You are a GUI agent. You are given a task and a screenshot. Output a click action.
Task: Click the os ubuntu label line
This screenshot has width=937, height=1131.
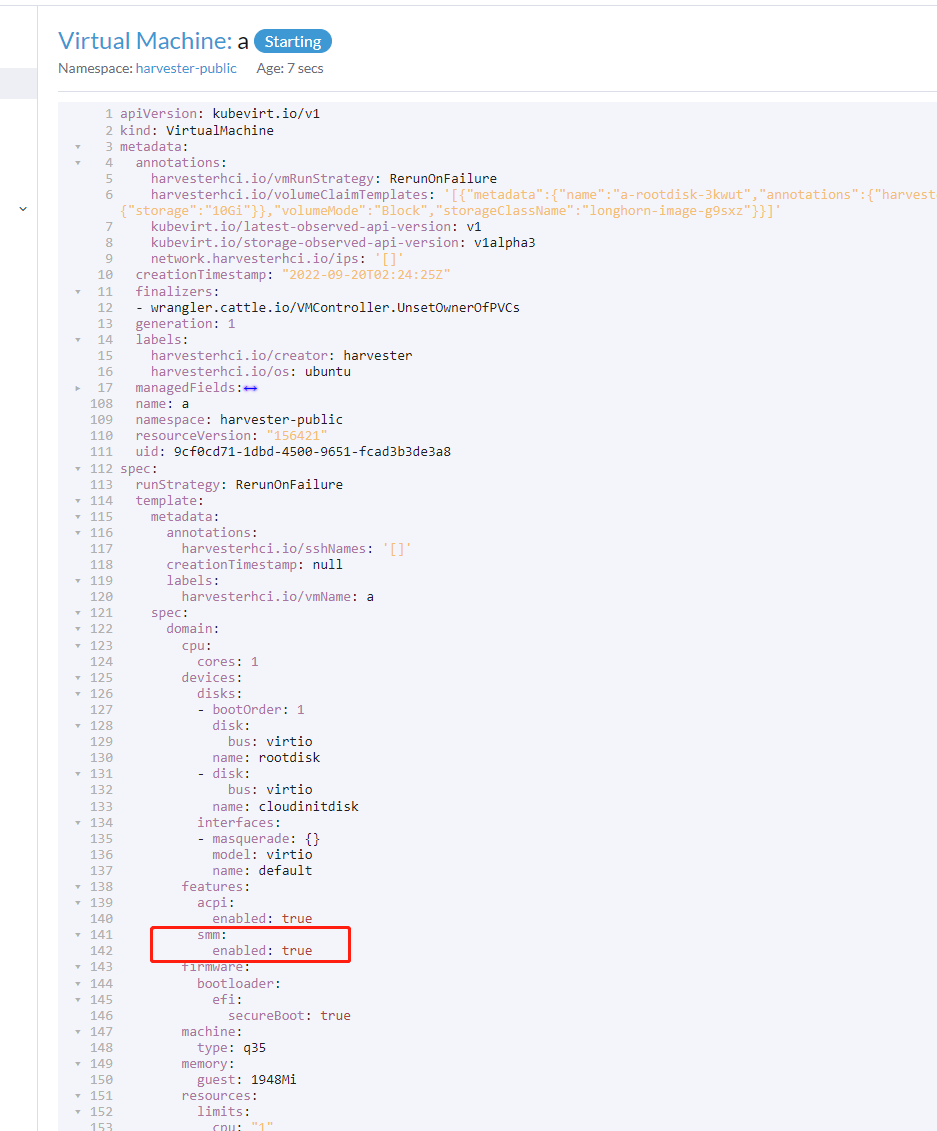(251, 371)
